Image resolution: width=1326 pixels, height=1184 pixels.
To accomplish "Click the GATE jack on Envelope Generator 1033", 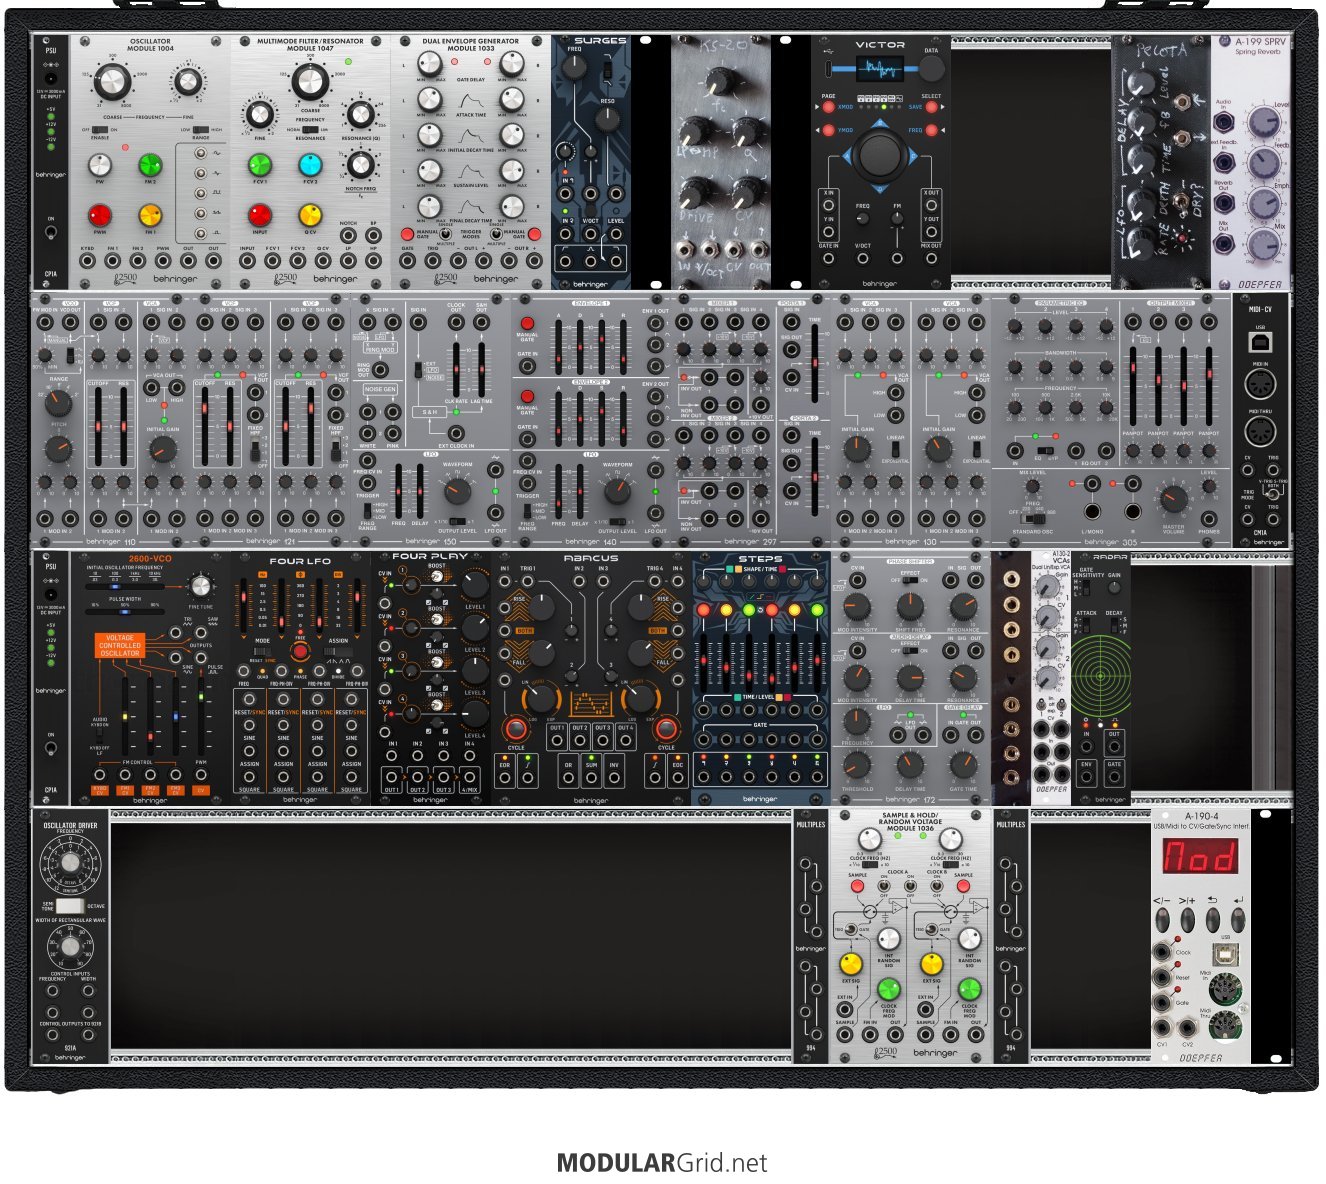I will click(407, 261).
